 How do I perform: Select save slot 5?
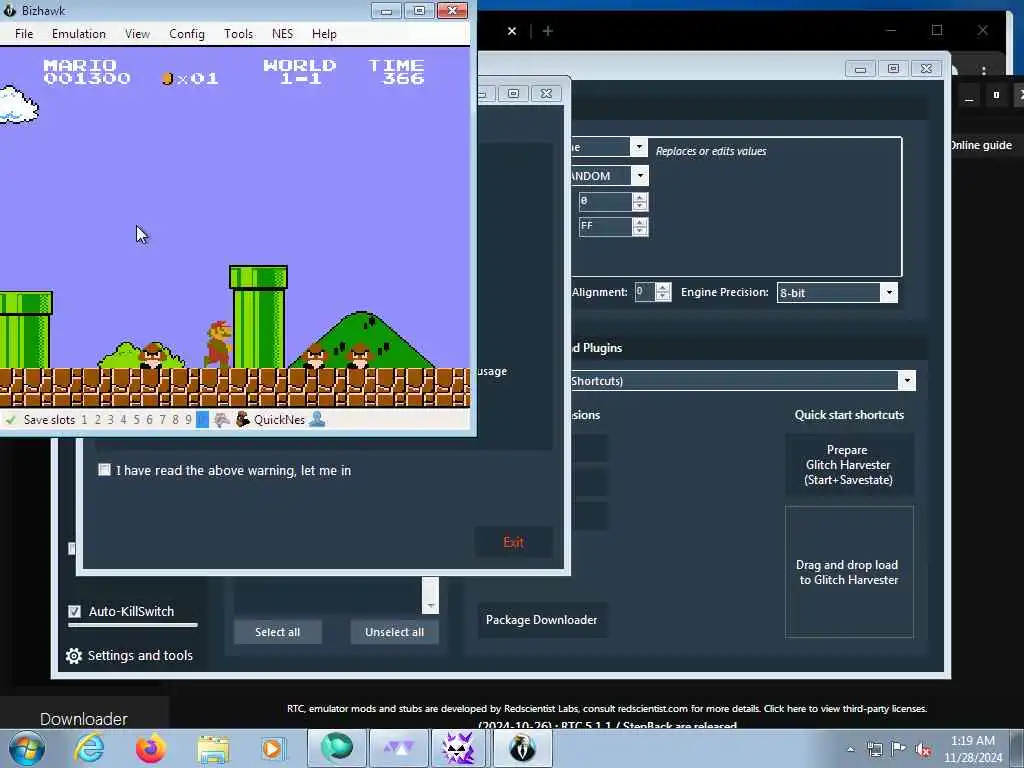pyautogui.click(x=136, y=420)
